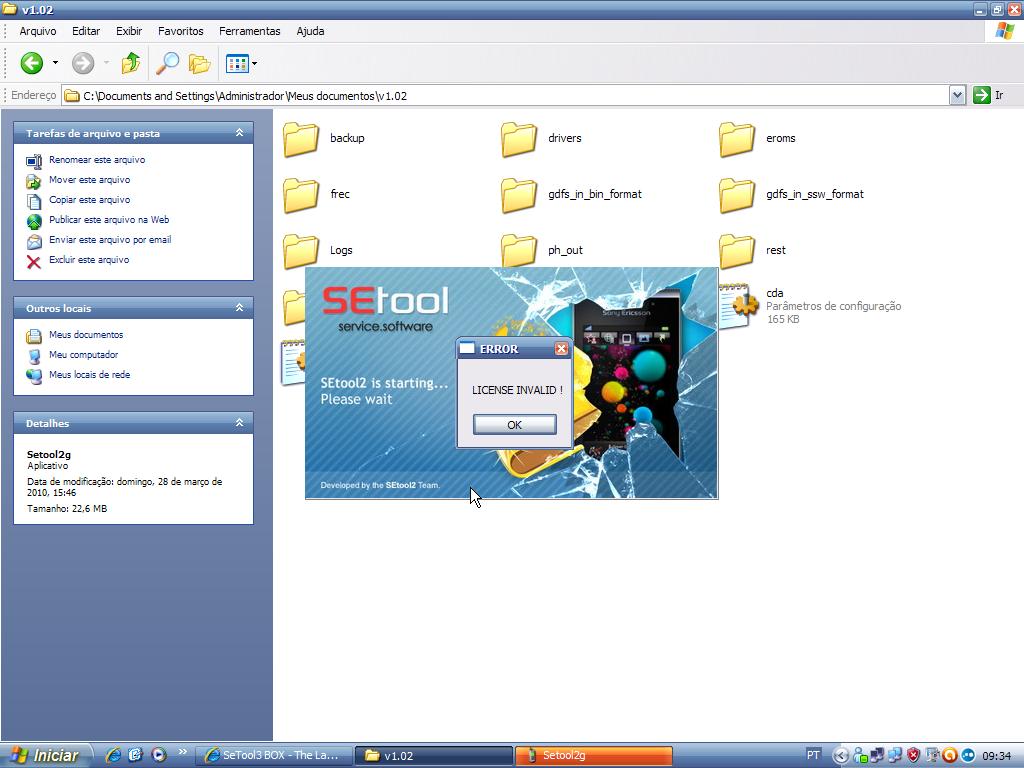1024x768 pixels.
Task: Click Copiar este arquivo link
Action: [x=89, y=200]
